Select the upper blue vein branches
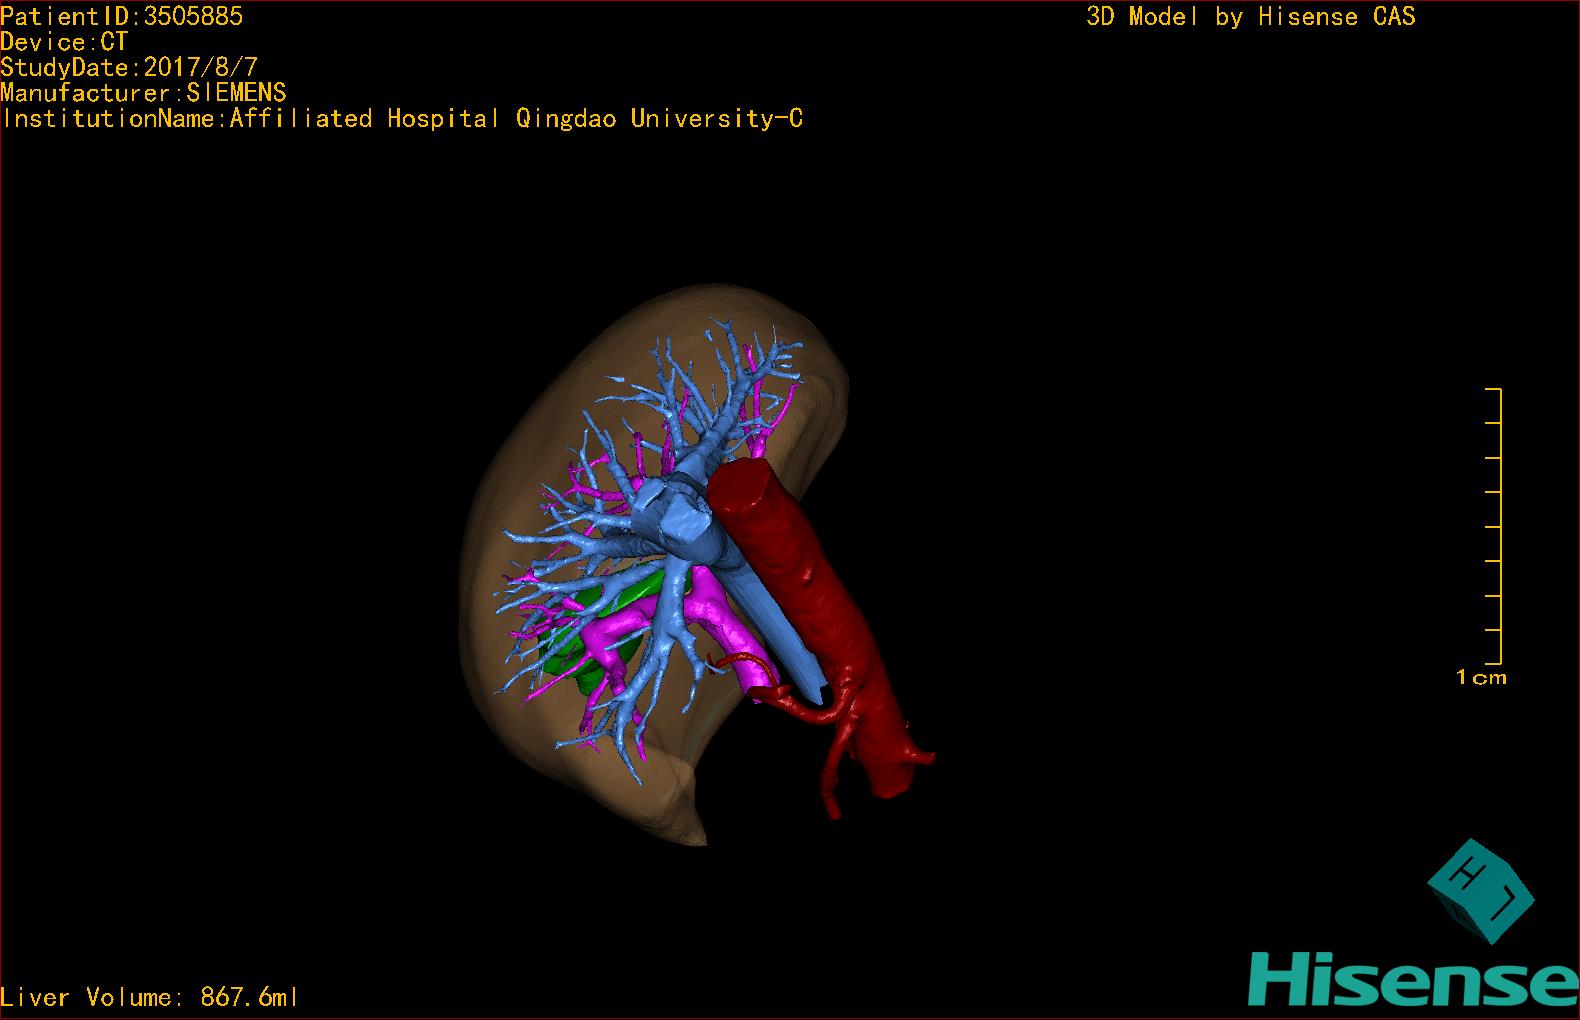 point(720,380)
